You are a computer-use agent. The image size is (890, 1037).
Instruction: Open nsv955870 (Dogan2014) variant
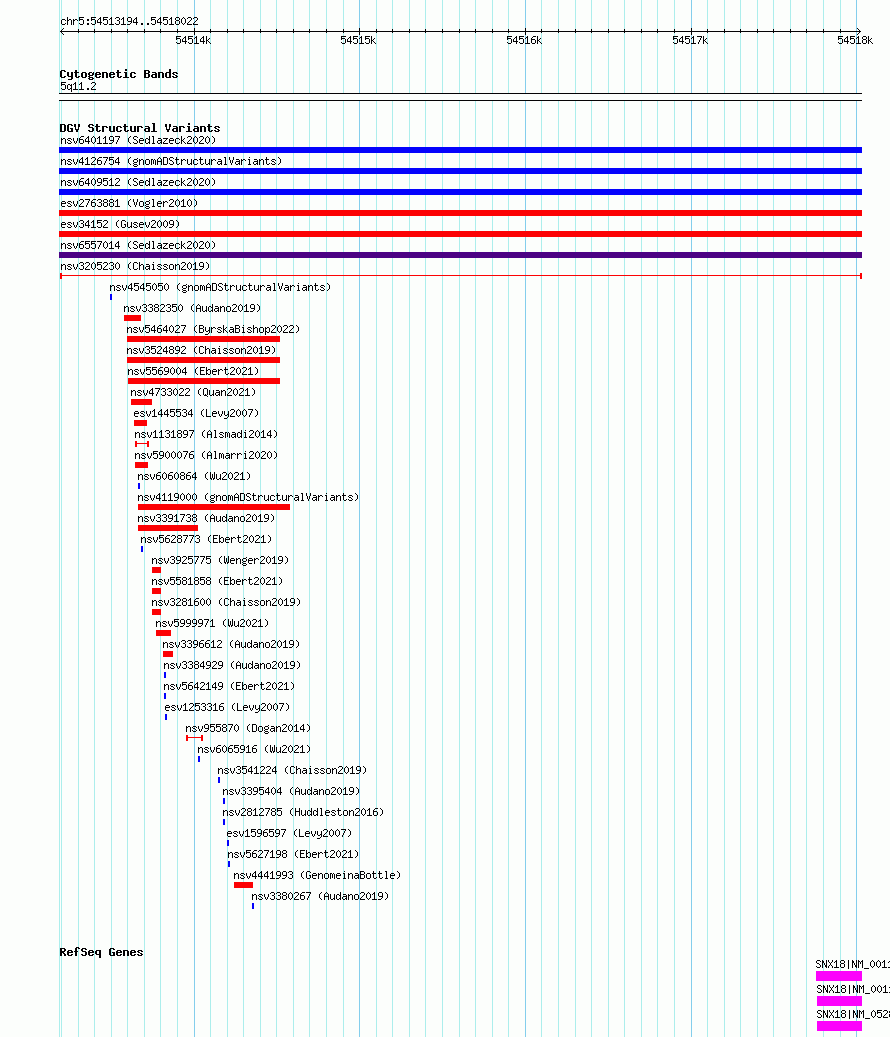pyautogui.click(x=248, y=729)
